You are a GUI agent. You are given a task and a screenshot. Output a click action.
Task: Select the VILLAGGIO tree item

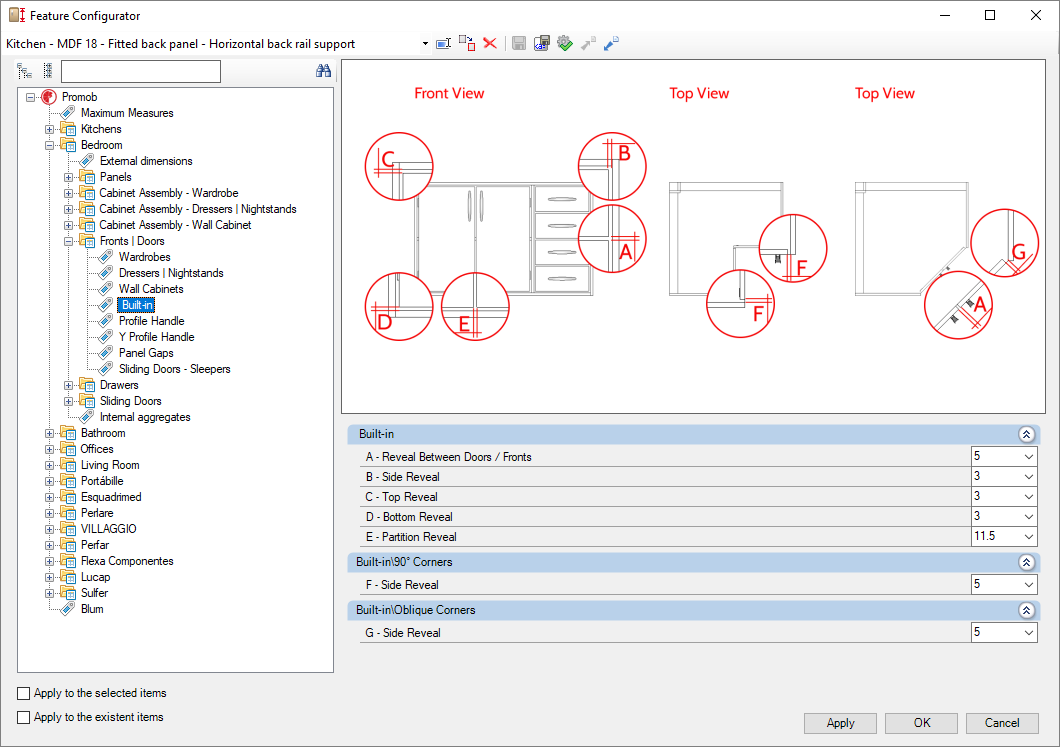point(108,529)
